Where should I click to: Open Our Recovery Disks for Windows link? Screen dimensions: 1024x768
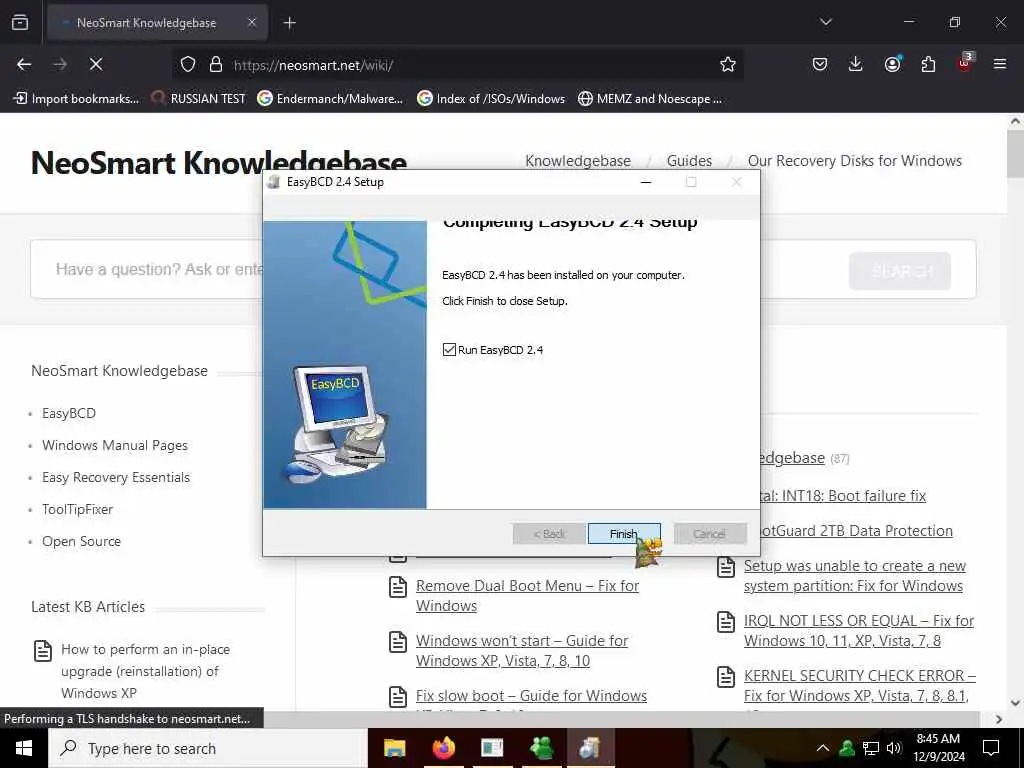click(855, 161)
